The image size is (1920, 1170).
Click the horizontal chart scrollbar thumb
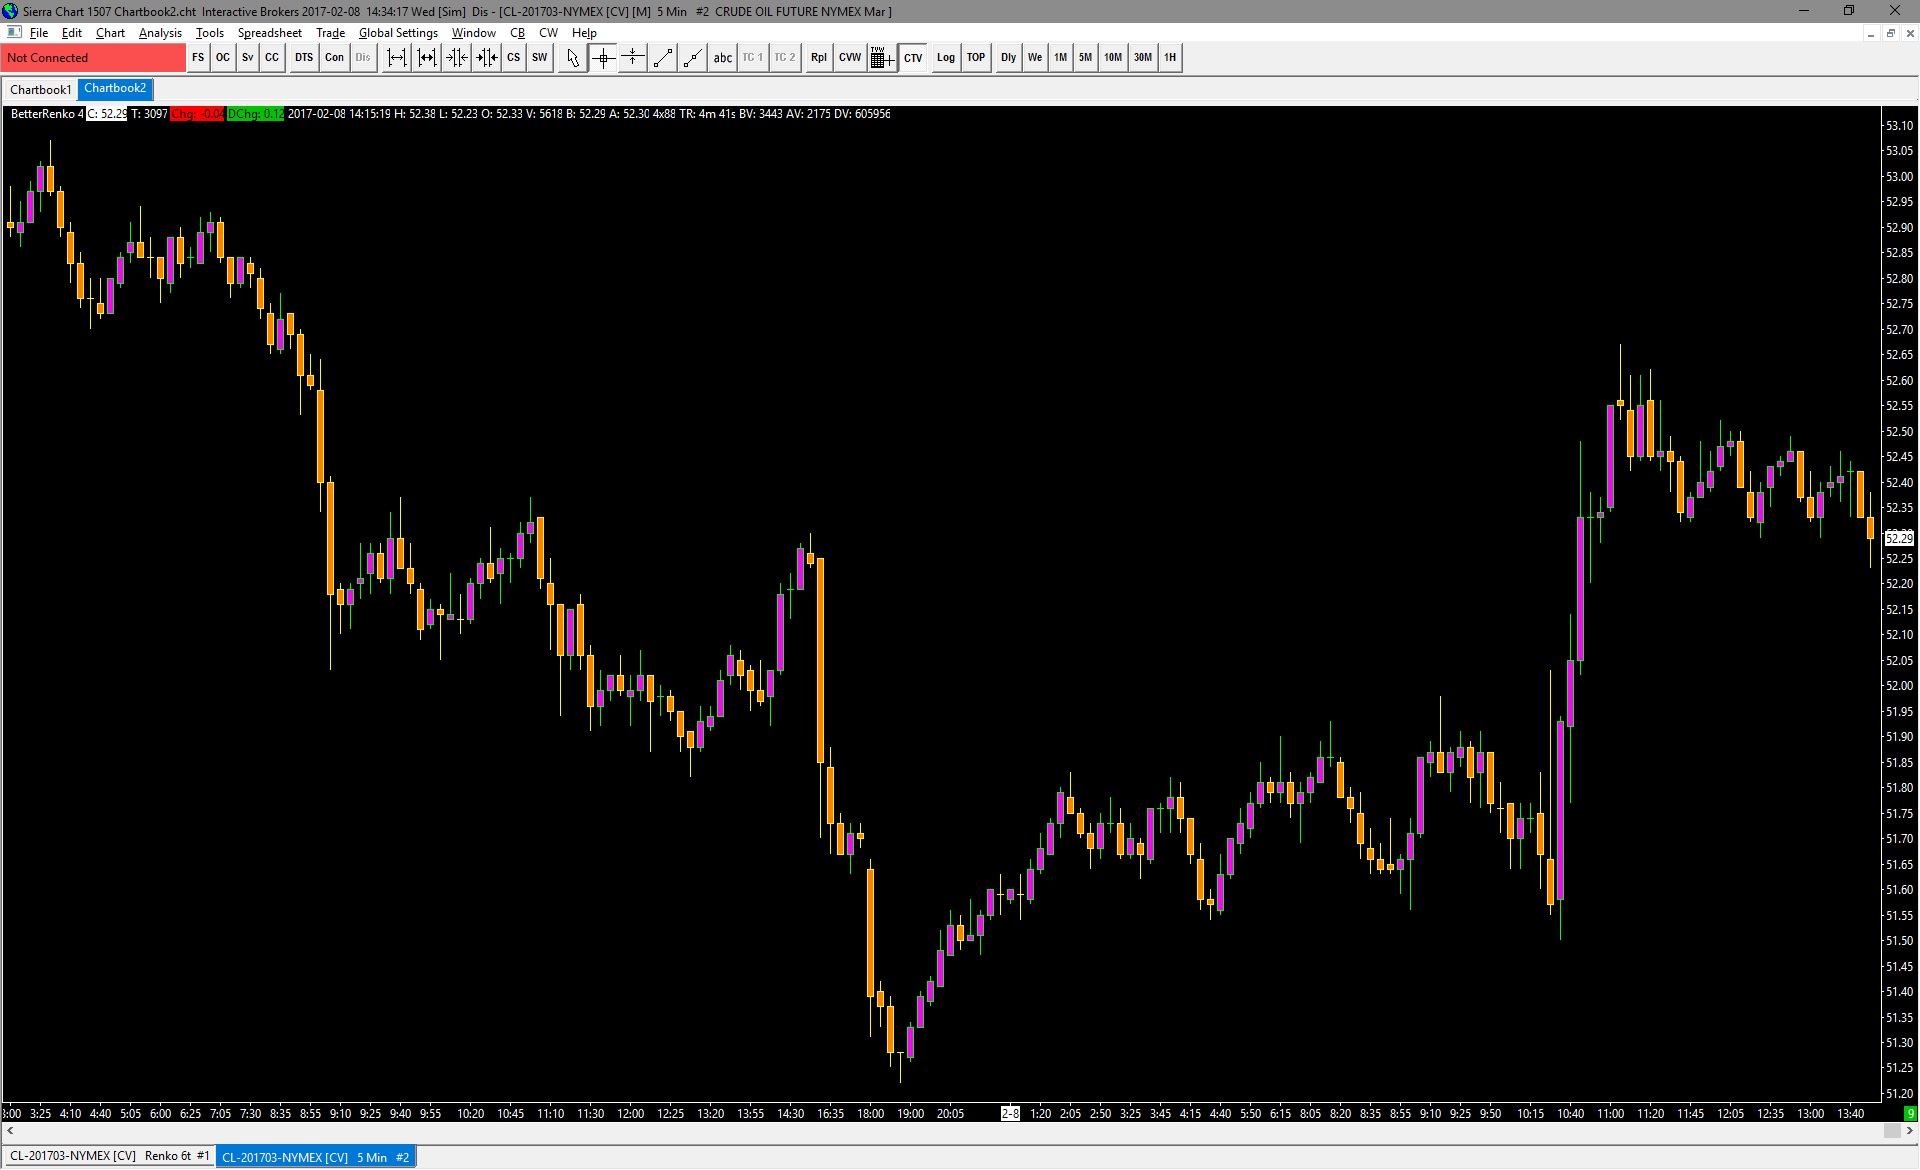point(1891,1131)
